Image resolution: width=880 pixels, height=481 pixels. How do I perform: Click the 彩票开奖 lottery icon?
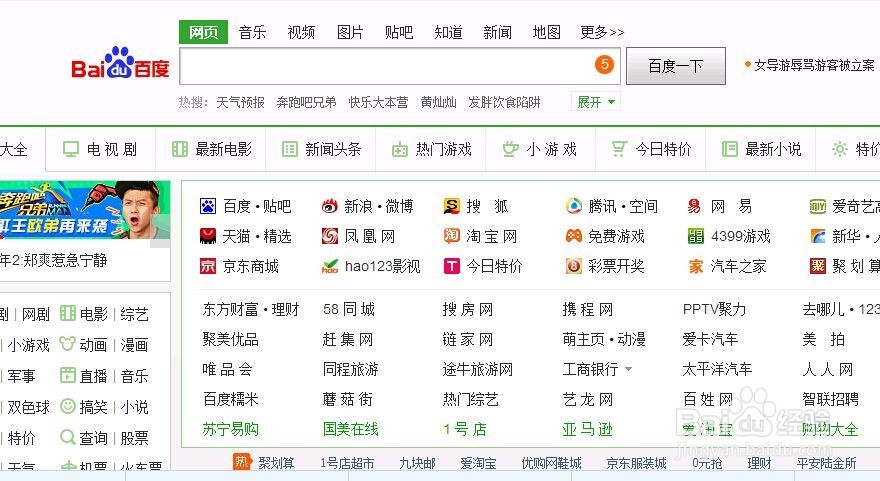coord(574,266)
